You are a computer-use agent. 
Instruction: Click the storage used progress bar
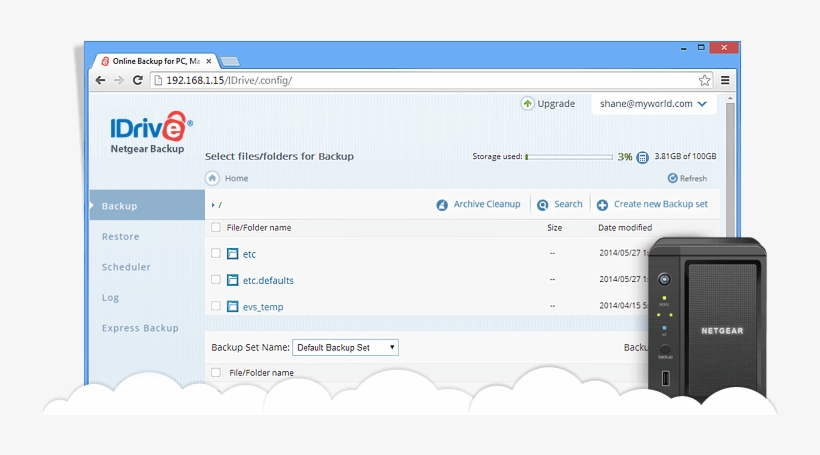tap(569, 157)
